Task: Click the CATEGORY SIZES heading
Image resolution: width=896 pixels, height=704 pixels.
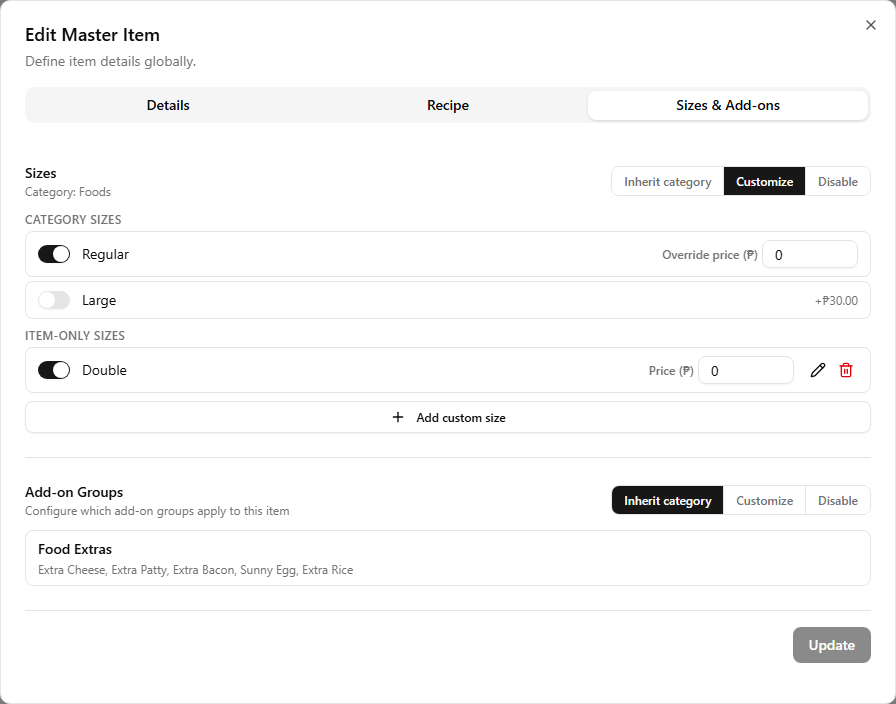Action: (x=73, y=219)
